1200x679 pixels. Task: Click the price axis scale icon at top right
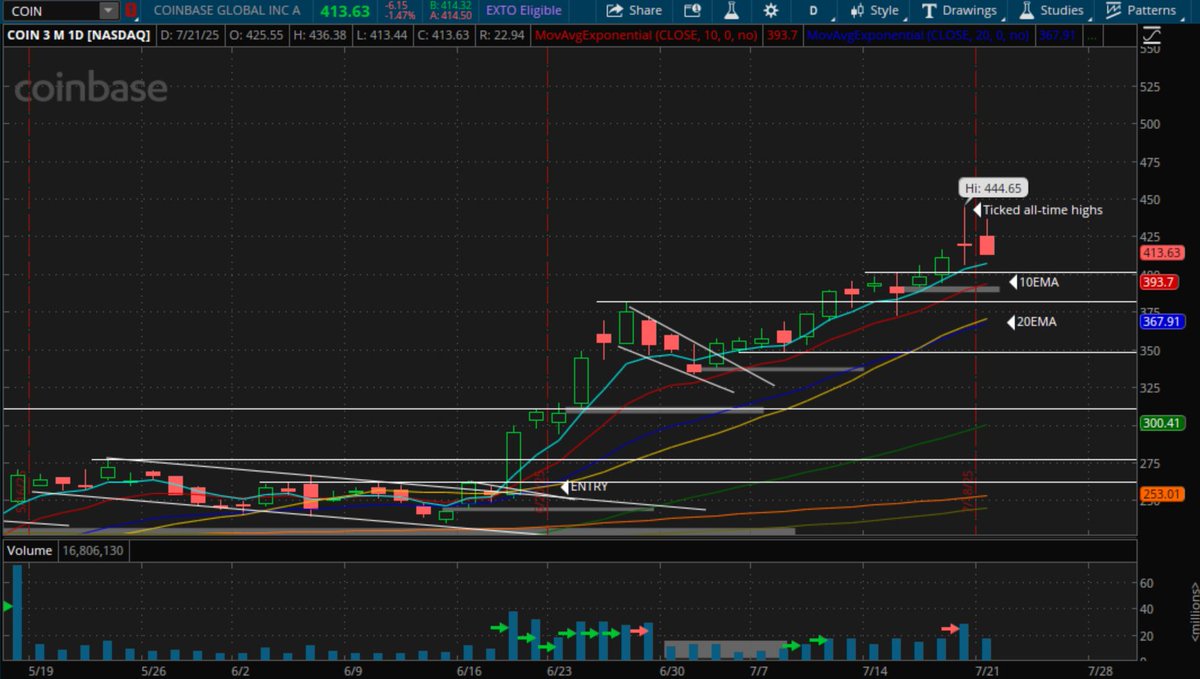(x=1151, y=36)
